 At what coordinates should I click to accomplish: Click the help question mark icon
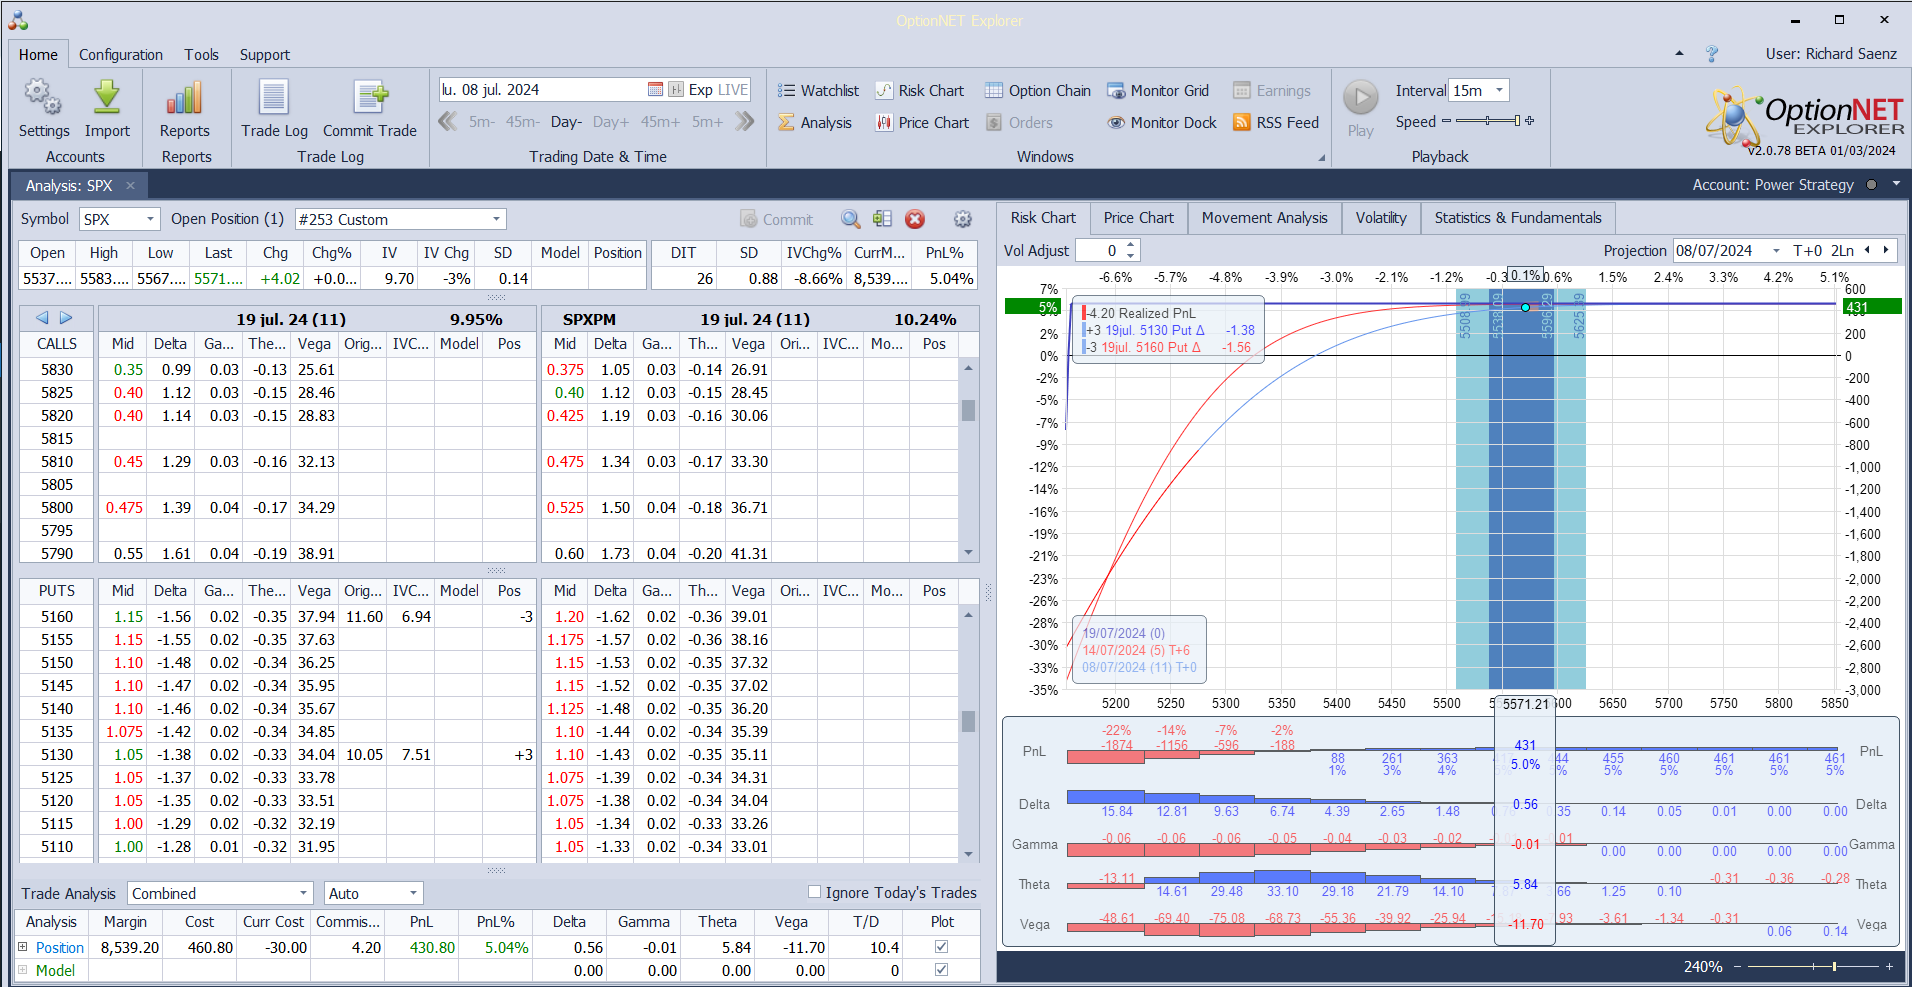click(x=1712, y=54)
